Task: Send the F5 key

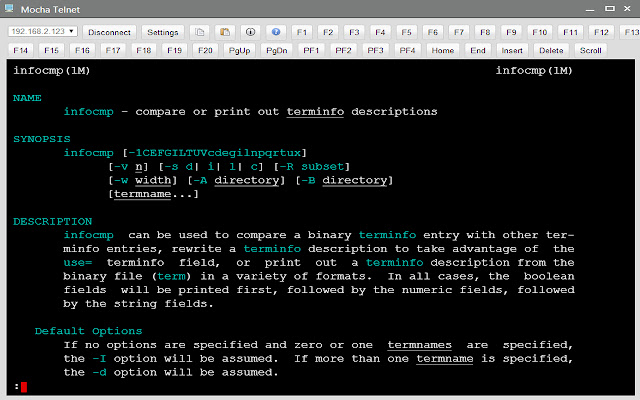Action: [x=406, y=32]
